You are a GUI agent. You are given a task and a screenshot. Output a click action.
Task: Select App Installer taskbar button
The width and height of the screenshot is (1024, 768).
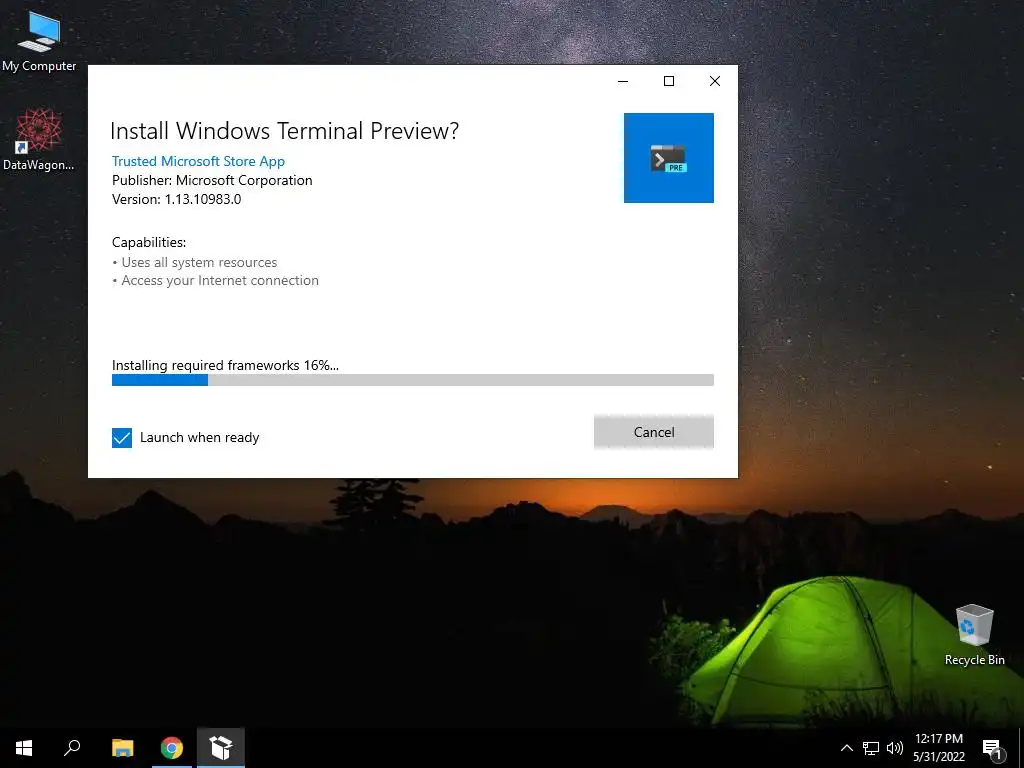click(x=221, y=748)
